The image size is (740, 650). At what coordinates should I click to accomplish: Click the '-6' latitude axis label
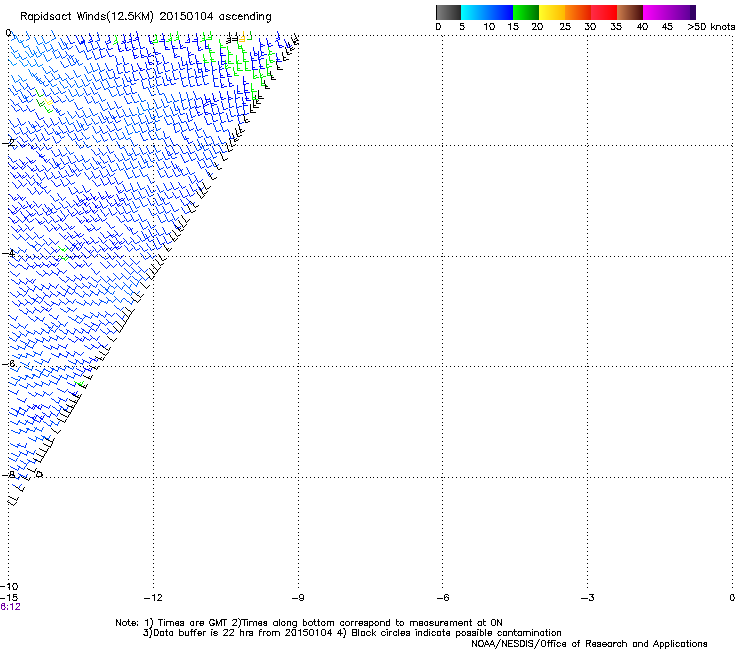(8, 364)
